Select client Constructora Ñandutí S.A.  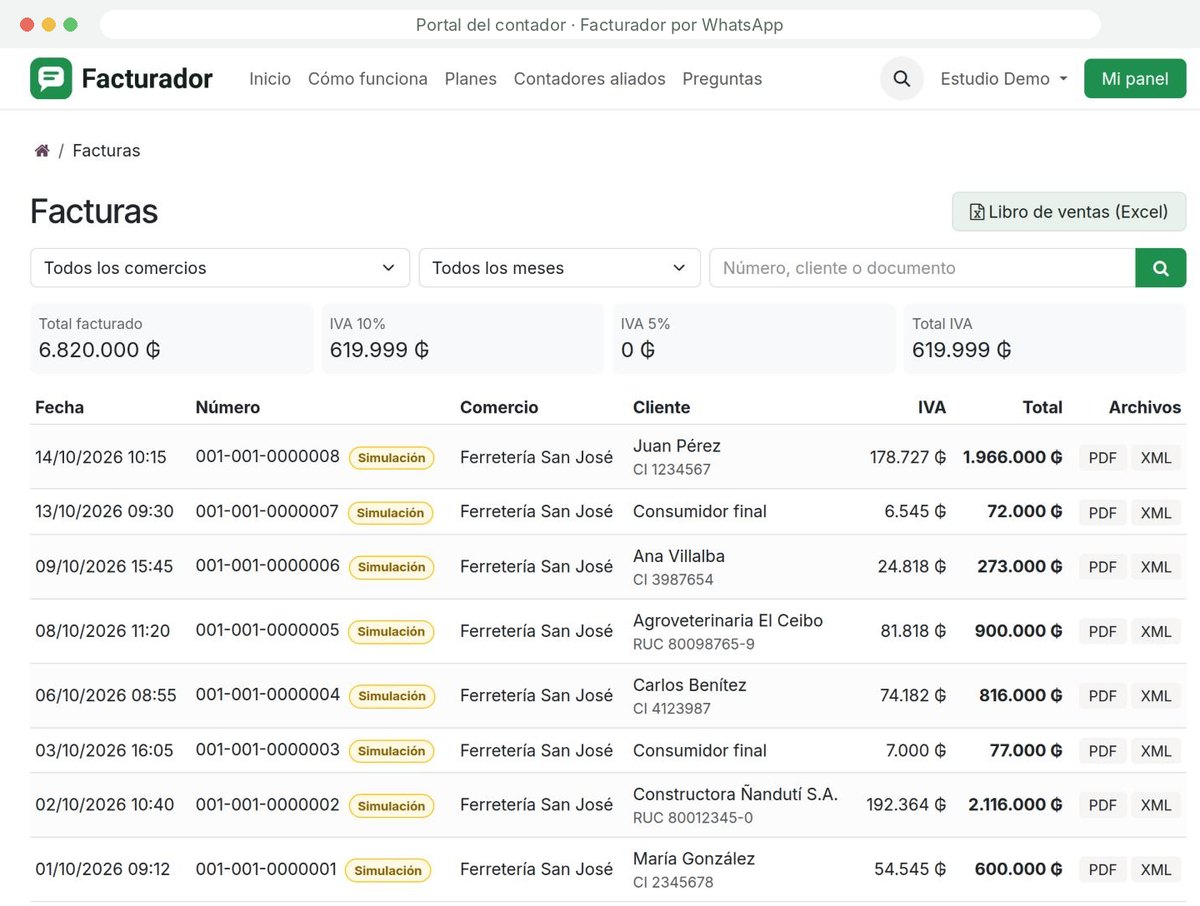[x=736, y=794]
